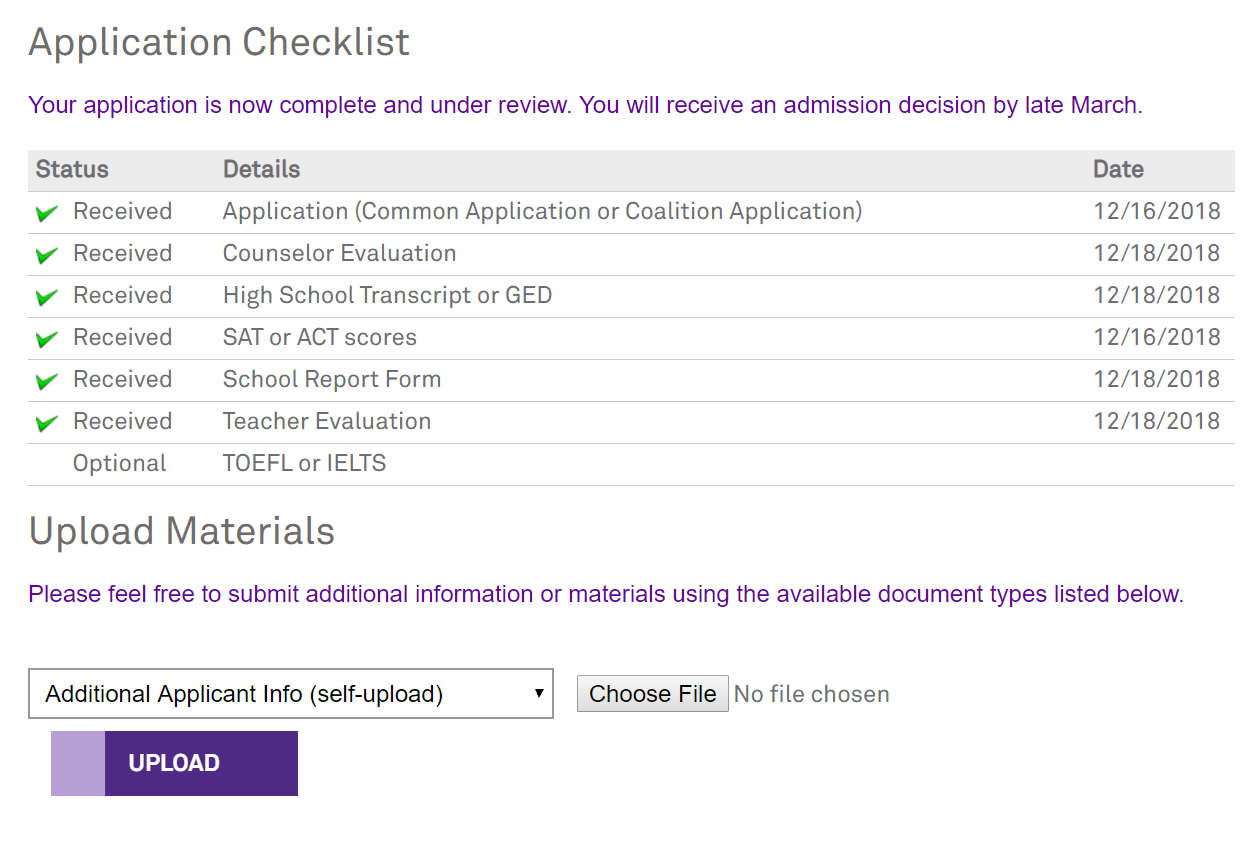The width and height of the screenshot is (1250, 854).
Task: Click the School Report Form checkmark icon
Action: (x=46, y=381)
